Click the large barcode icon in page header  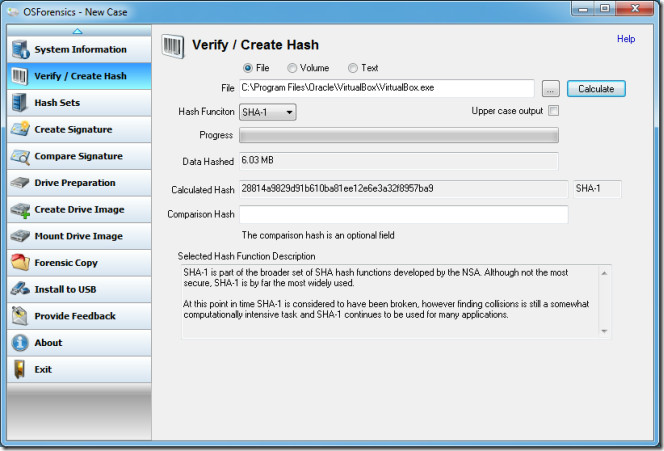point(173,46)
